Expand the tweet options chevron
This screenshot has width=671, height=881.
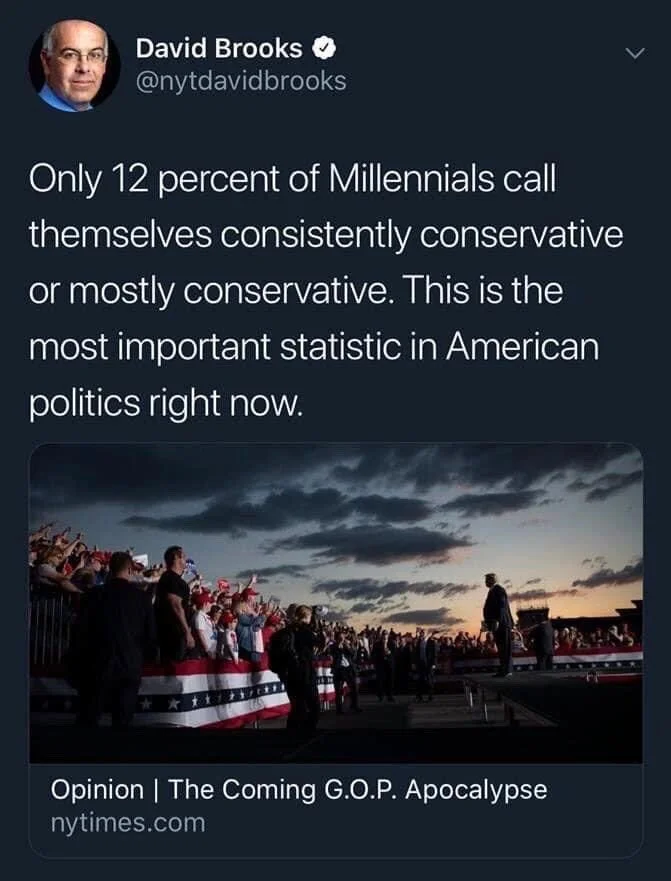[x=636, y=53]
